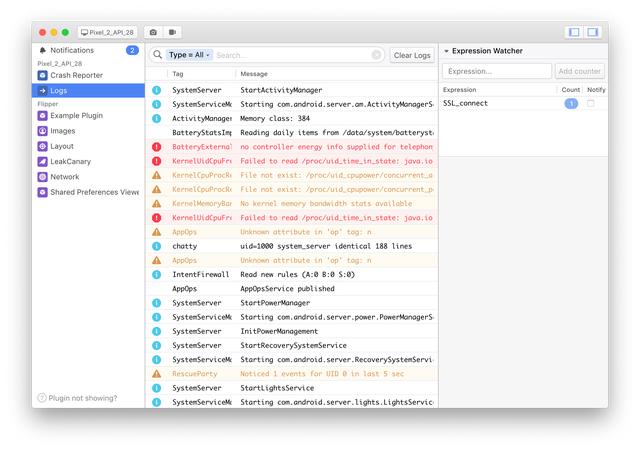Click the Message column header
The height and width of the screenshot is (450, 640).
click(254, 74)
